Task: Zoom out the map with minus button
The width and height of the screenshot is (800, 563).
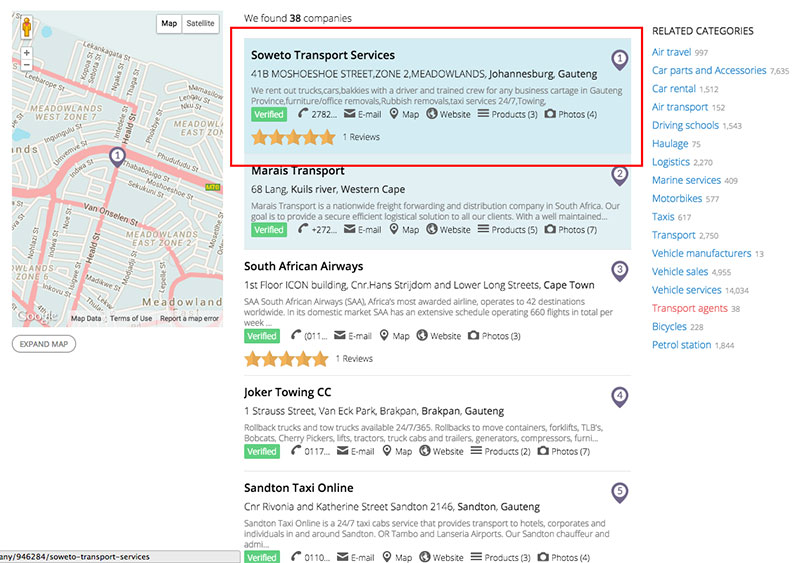Action: pos(27,65)
